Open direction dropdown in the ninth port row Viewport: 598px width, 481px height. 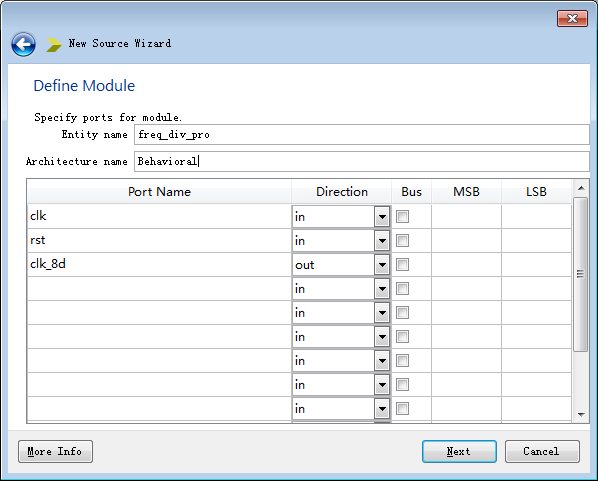pyautogui.click(x=382, y=409)
